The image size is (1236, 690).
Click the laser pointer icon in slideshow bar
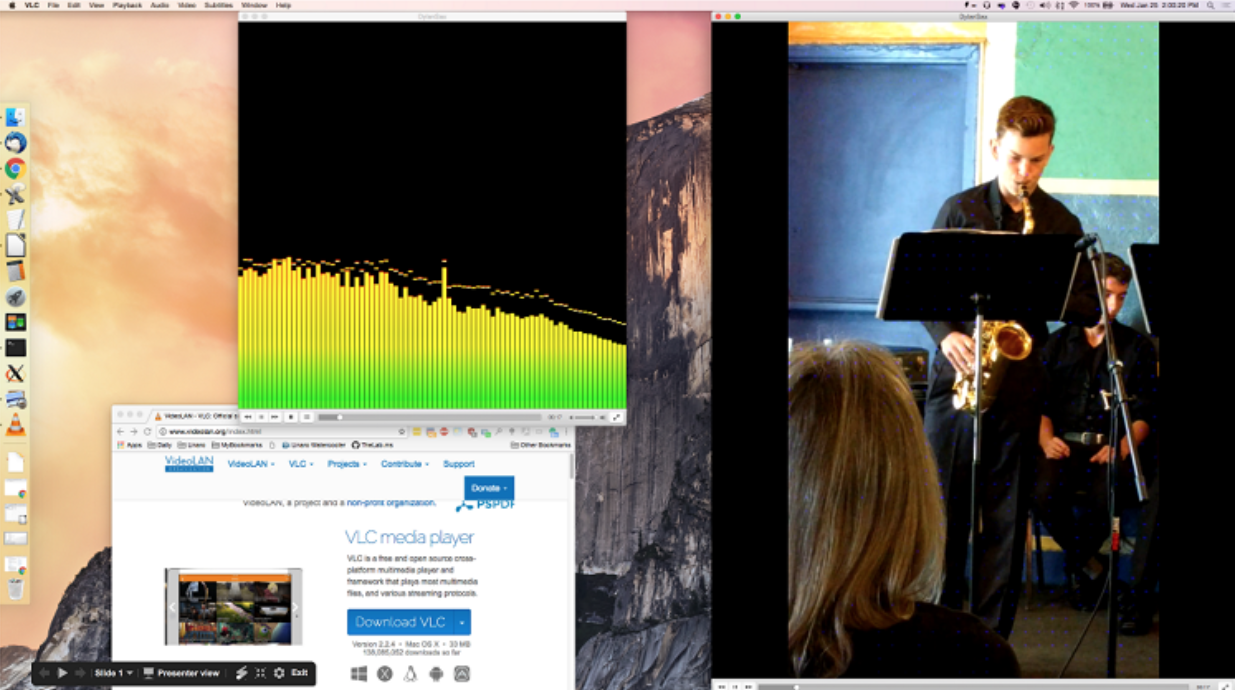[x=241, y=673]
